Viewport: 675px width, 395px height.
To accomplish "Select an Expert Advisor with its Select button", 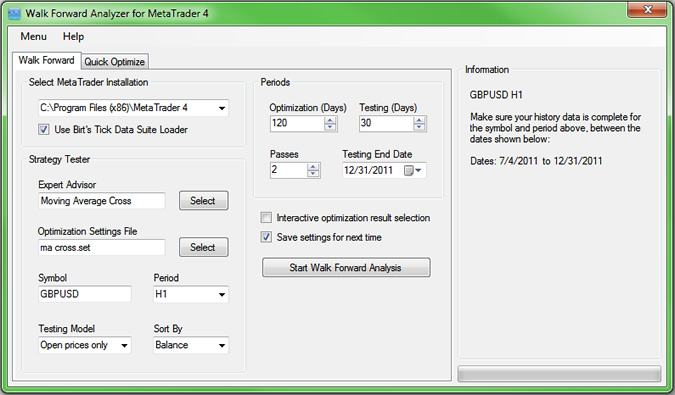I will coord(204,201).
